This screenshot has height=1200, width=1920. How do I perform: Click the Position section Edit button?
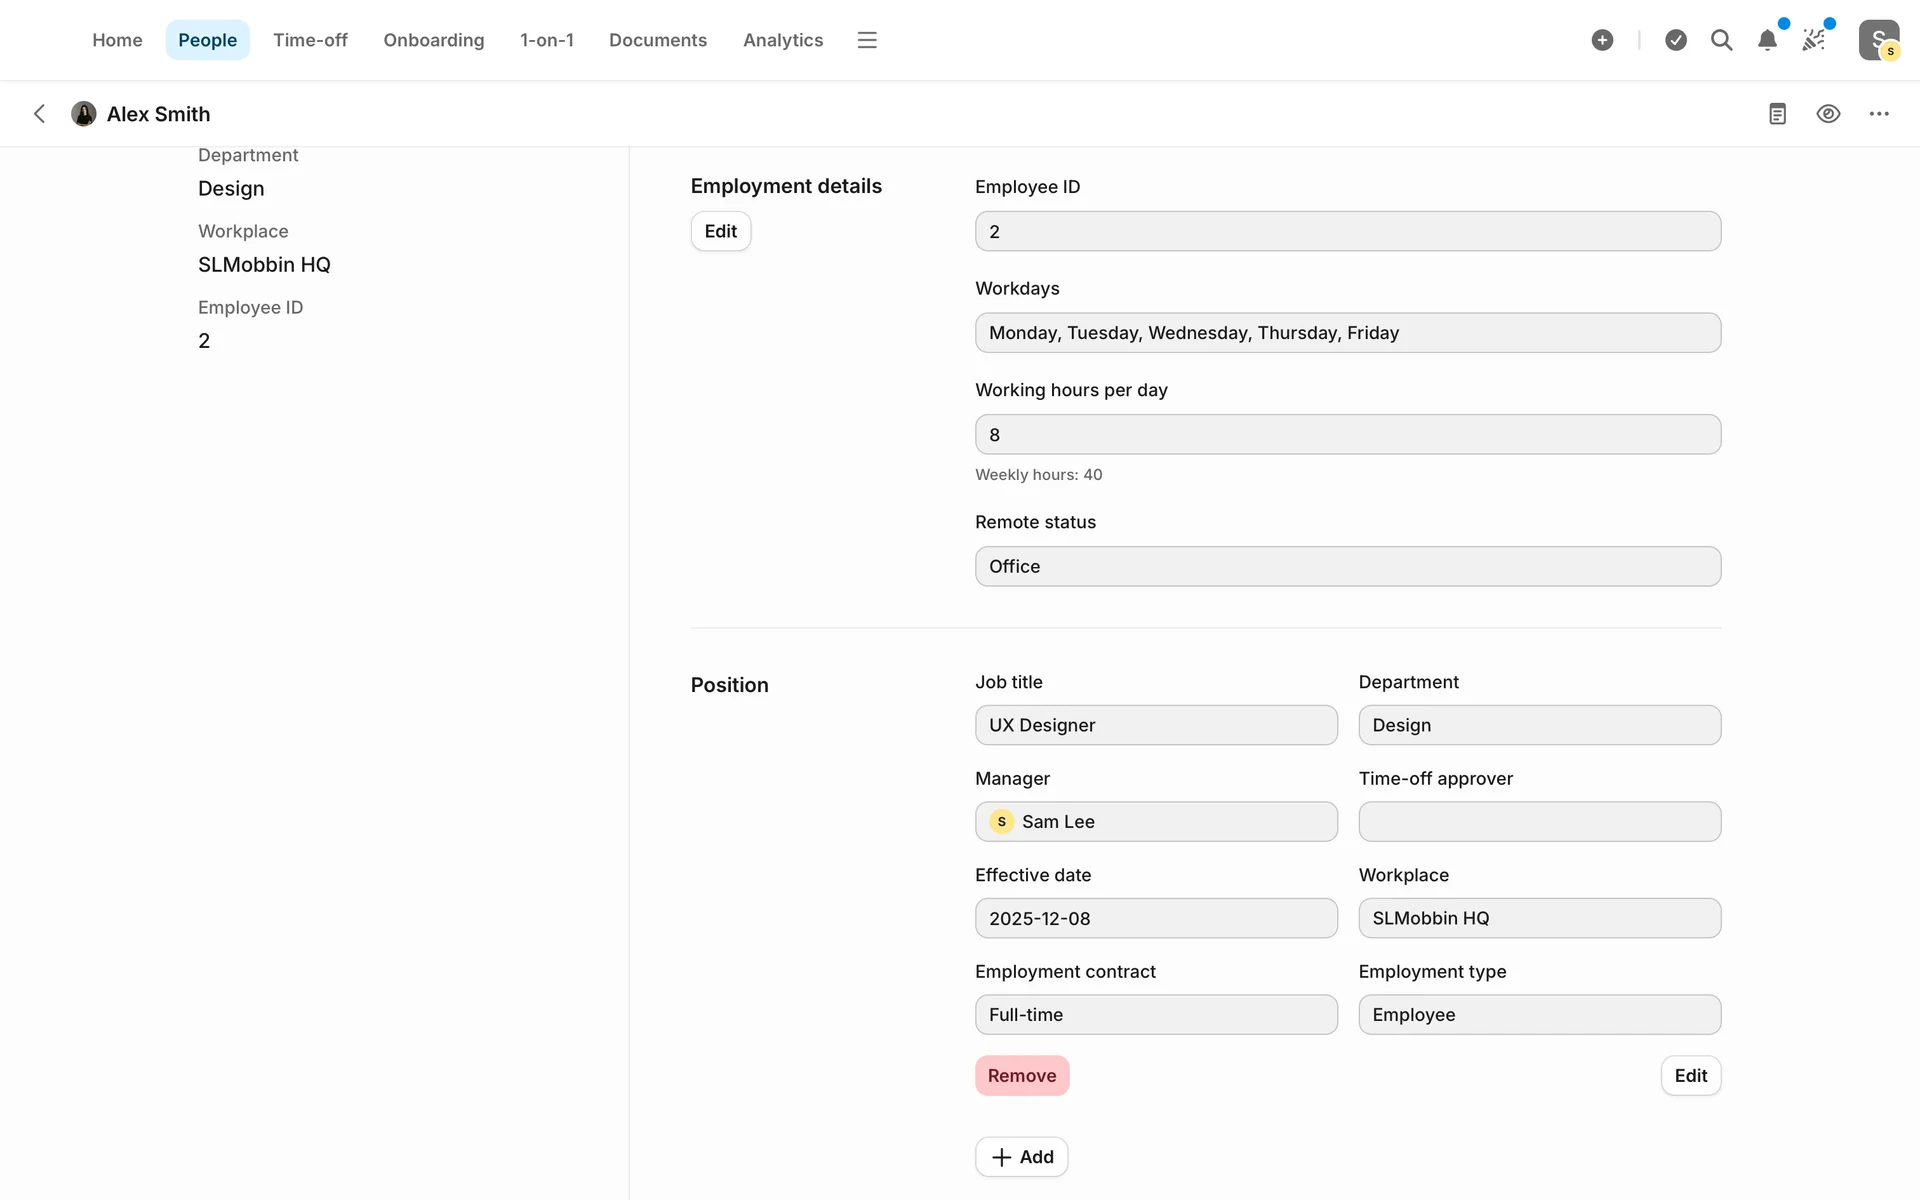click(x=1690, y=1076)
